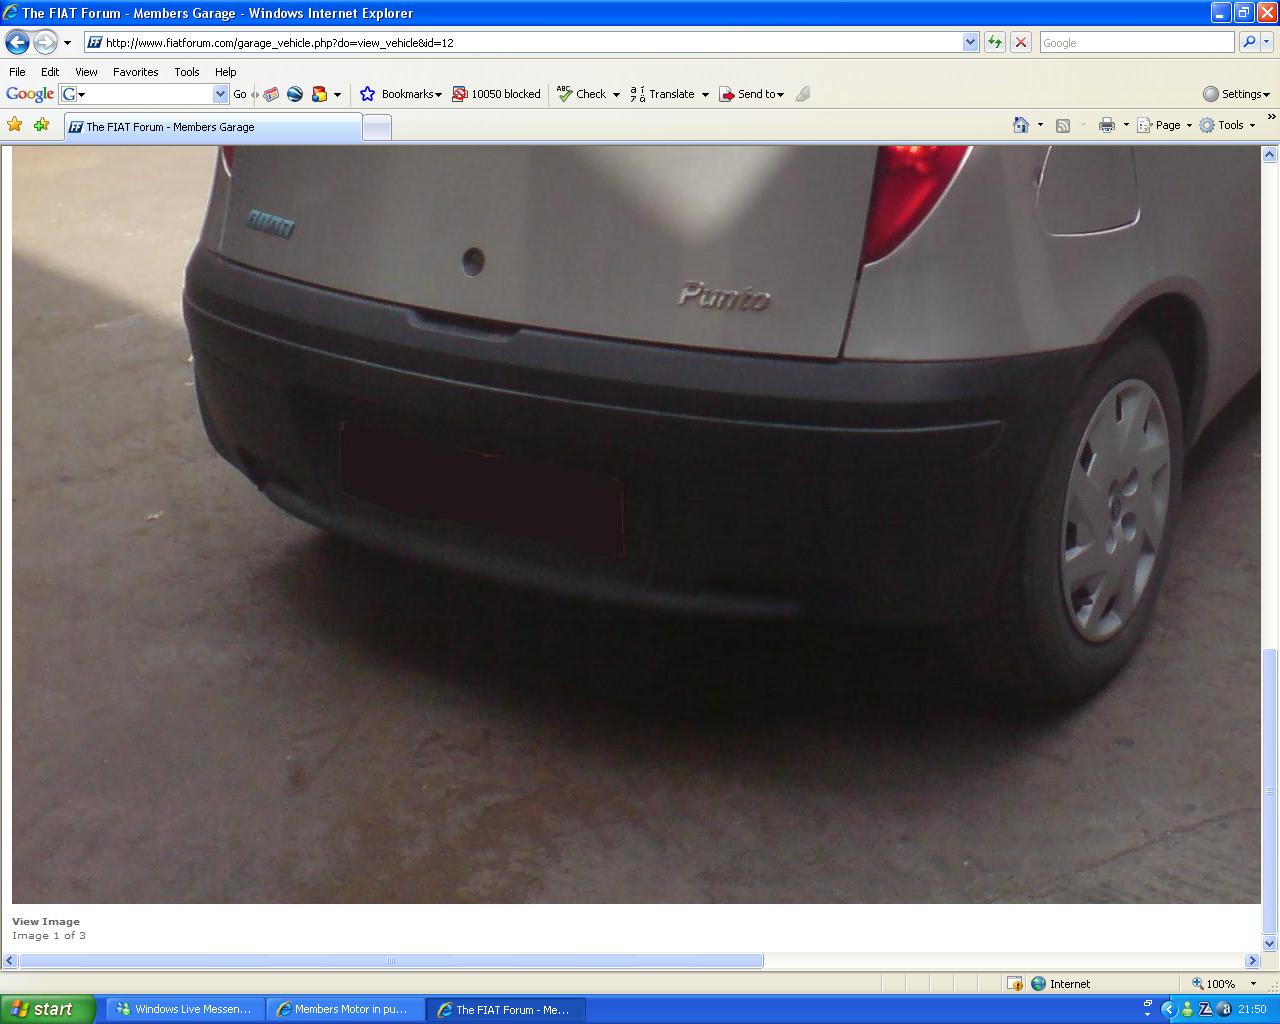Open the Print options dropdown arrow

point(1126,125)
